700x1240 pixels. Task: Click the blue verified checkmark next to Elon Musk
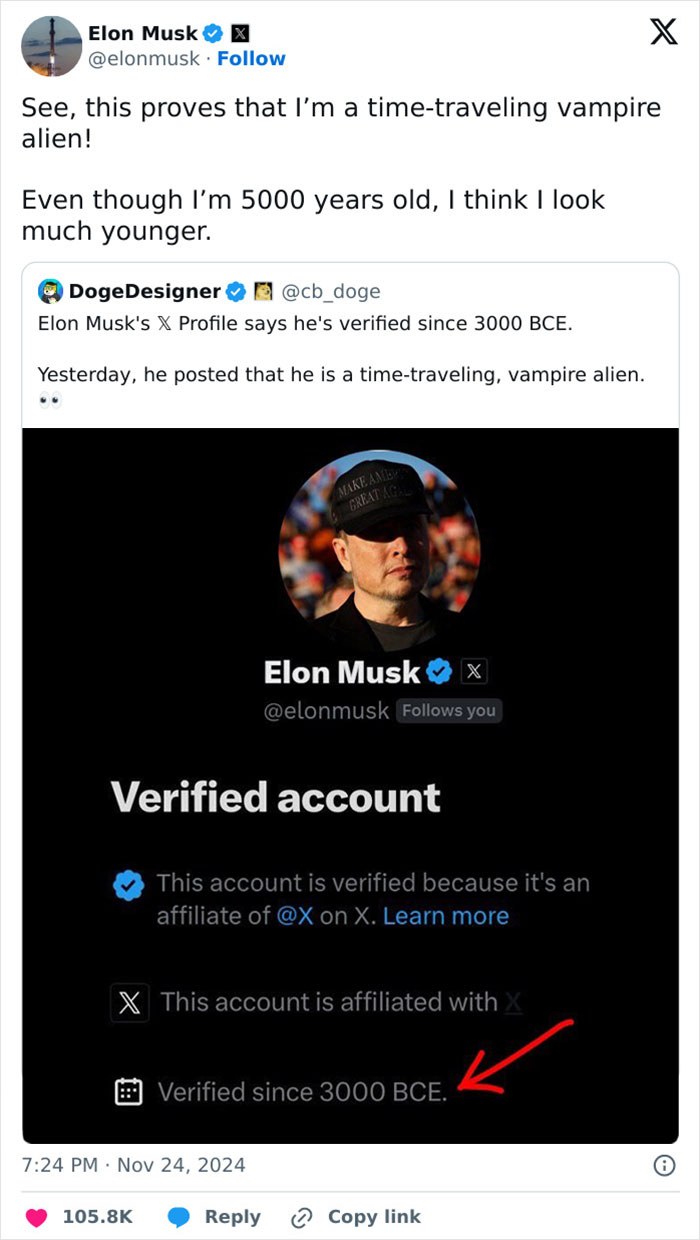pyautogui.click(x=213, y=32)
